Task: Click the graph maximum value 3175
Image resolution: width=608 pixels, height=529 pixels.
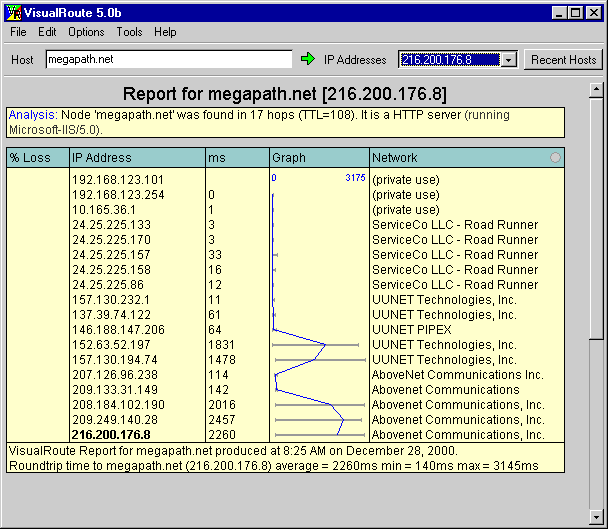Action: coord(355,178)
